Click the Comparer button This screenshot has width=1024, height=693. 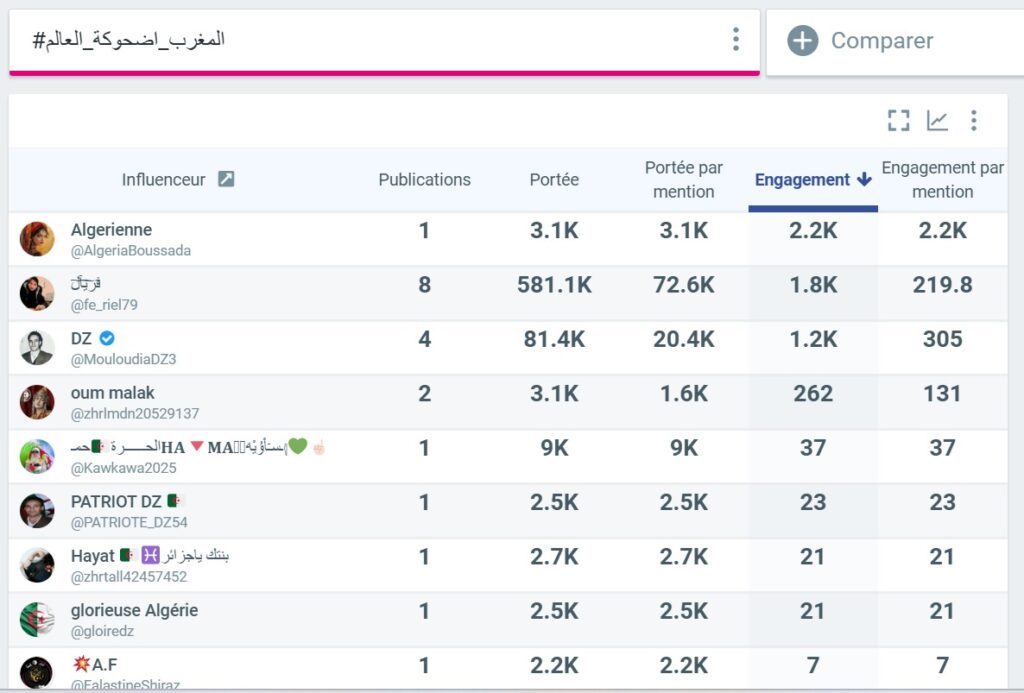880,40
